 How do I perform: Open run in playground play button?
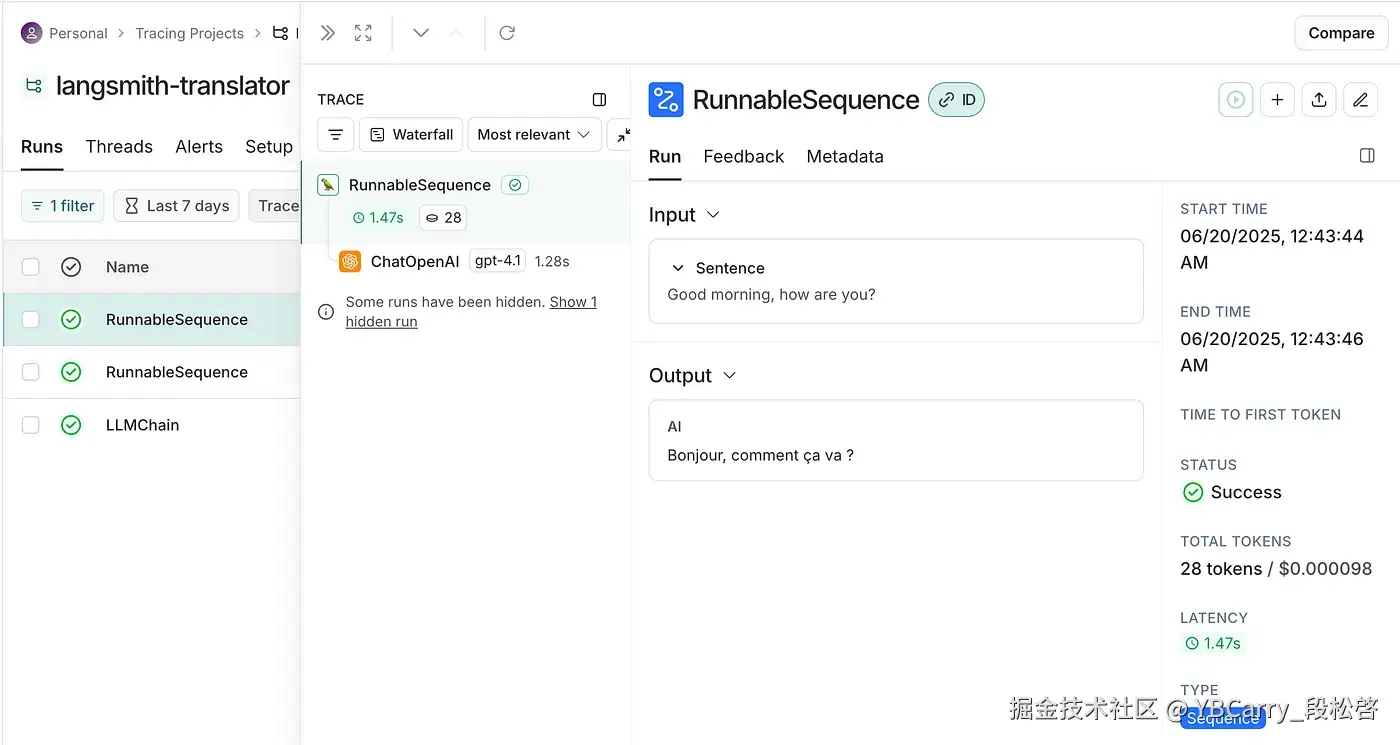[1236, 100]
